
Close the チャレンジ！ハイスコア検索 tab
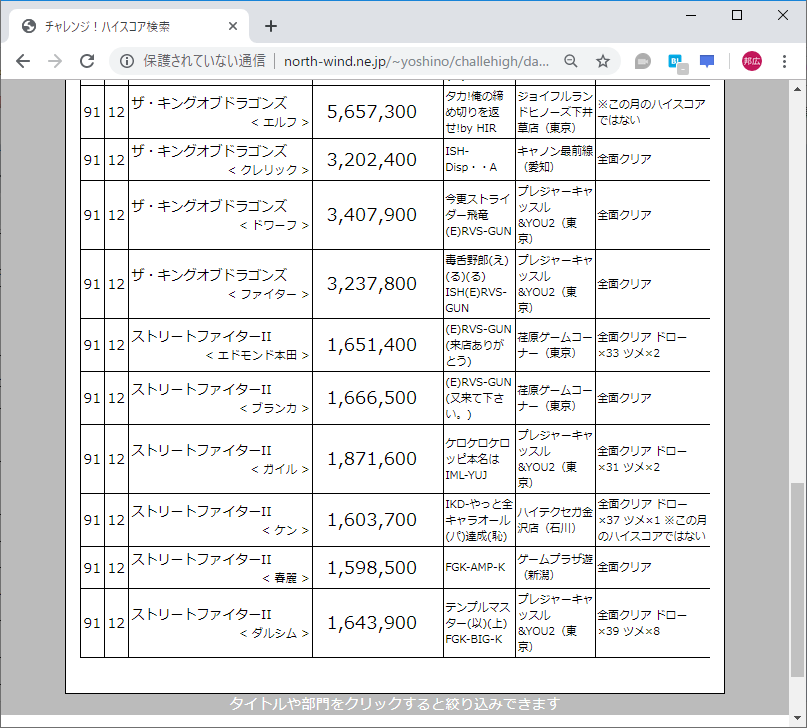coord(233,26)
